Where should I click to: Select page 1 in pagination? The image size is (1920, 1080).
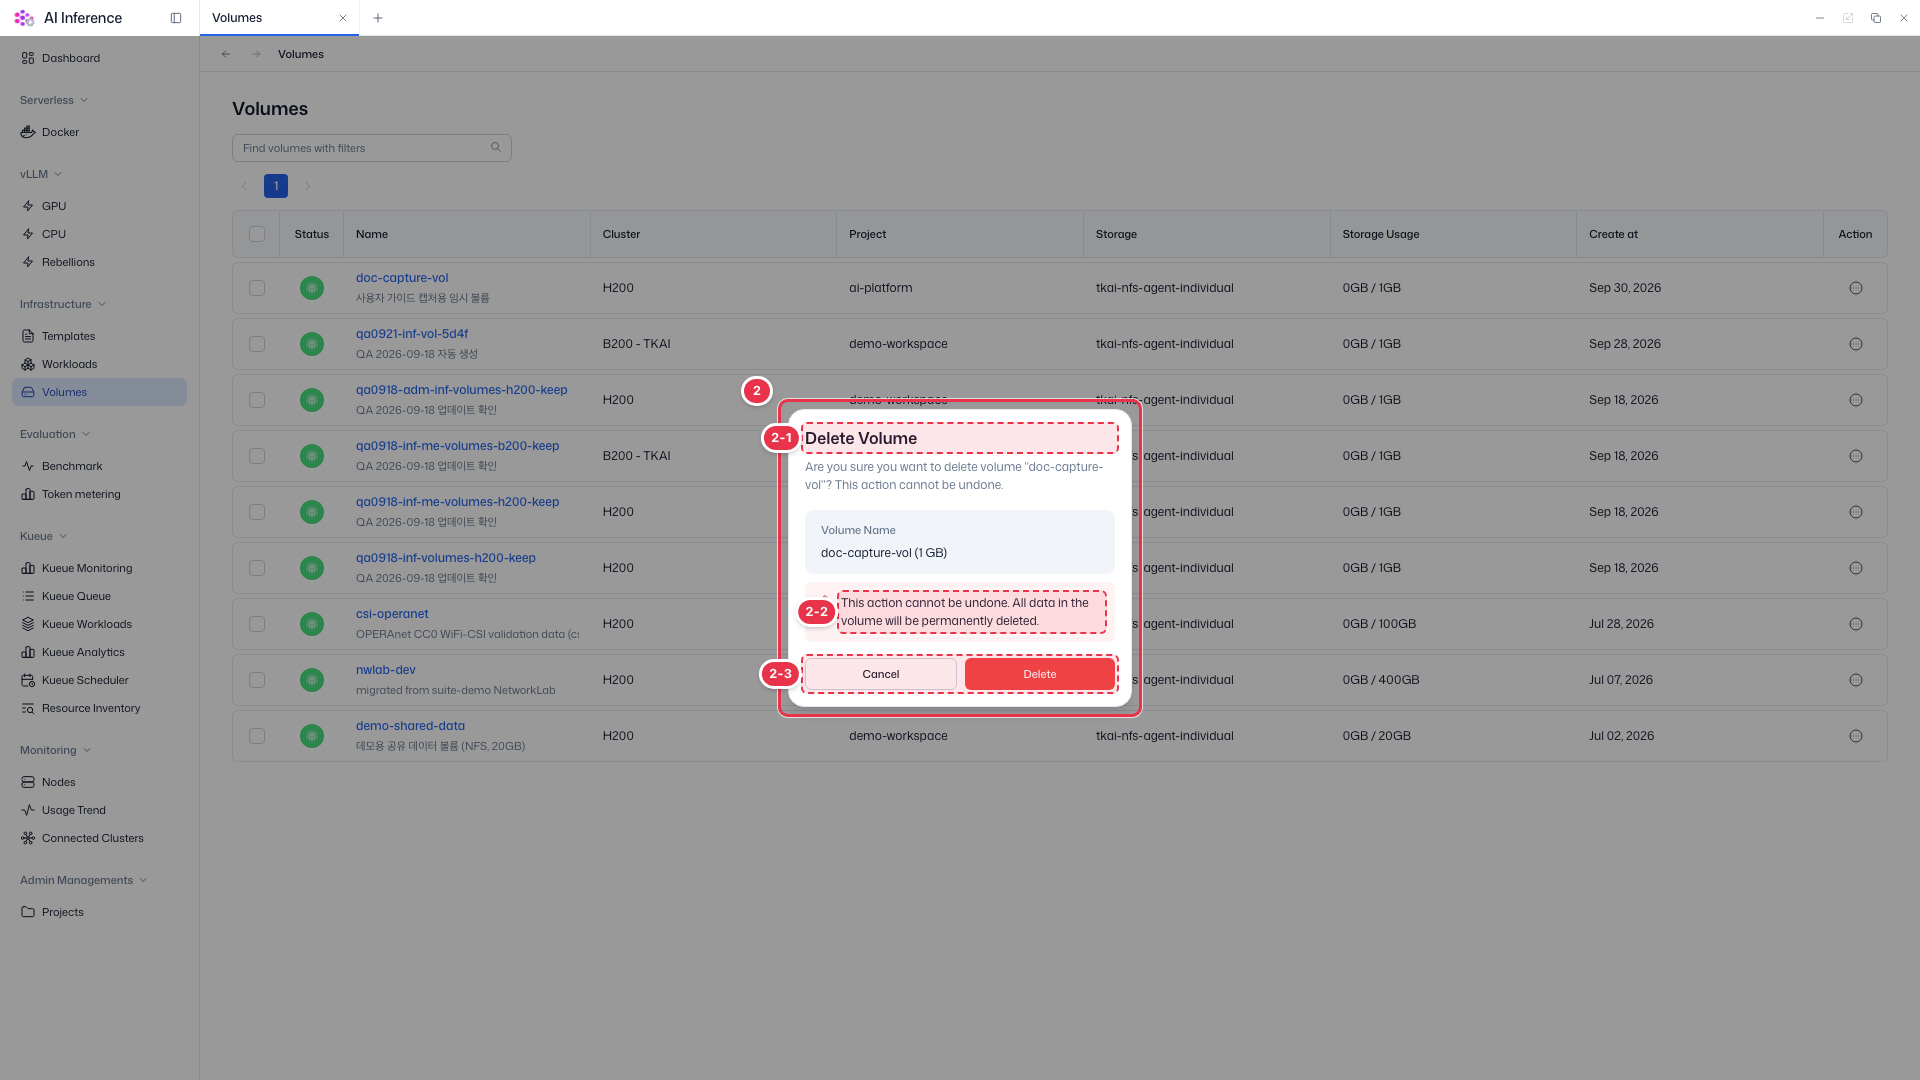click(276, 186)
